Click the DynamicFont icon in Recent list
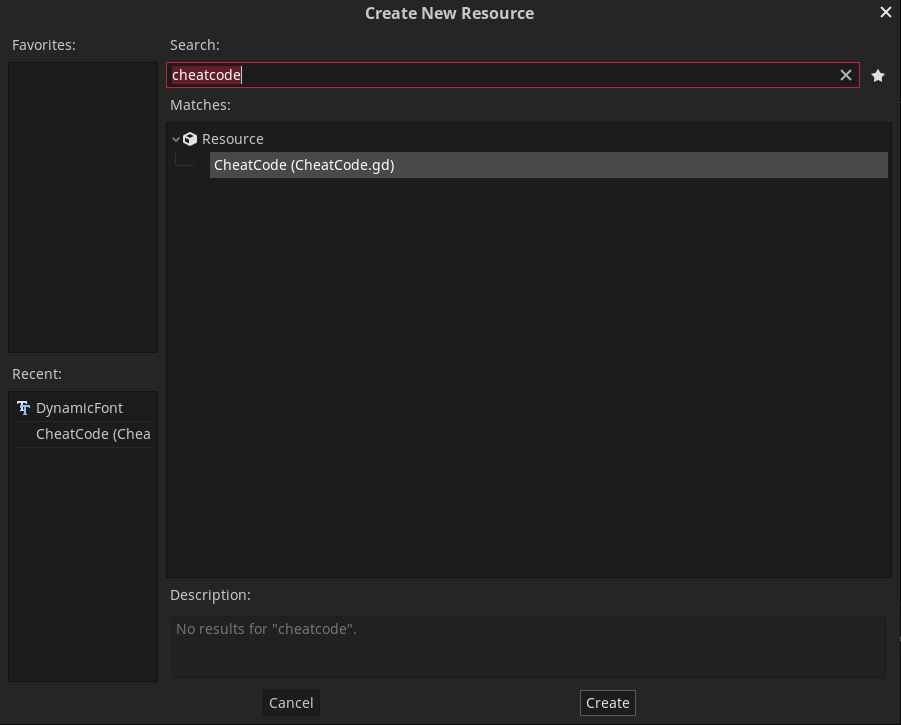Screen dimensions: 901x725 [24, 408]
